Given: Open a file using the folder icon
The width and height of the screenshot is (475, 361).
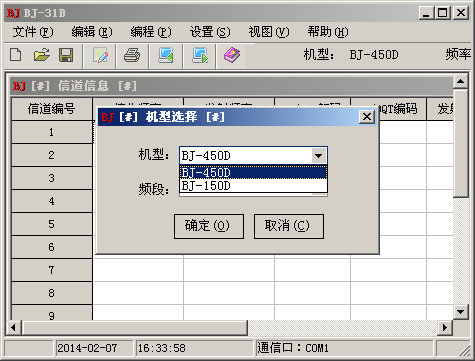Looking at the screenshot, I should [x=42, y=55].
